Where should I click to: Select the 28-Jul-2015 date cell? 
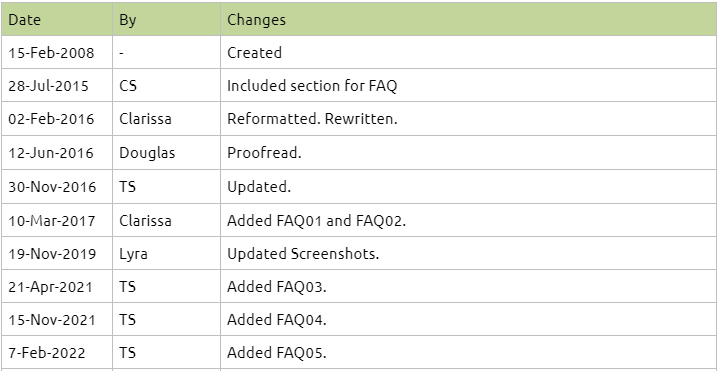57,85
